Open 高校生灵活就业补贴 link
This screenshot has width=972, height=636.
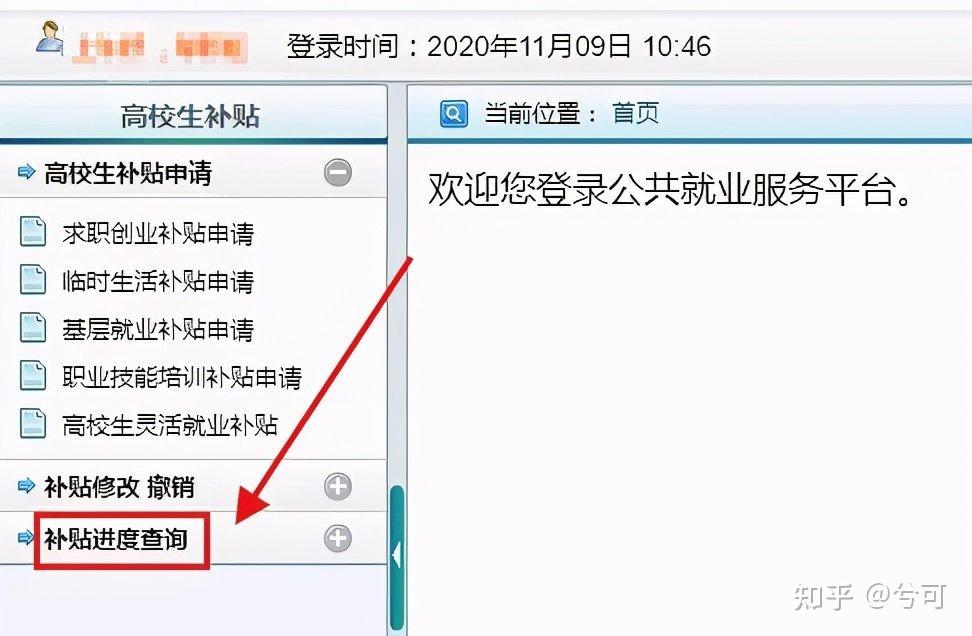(x=170, y=425)
